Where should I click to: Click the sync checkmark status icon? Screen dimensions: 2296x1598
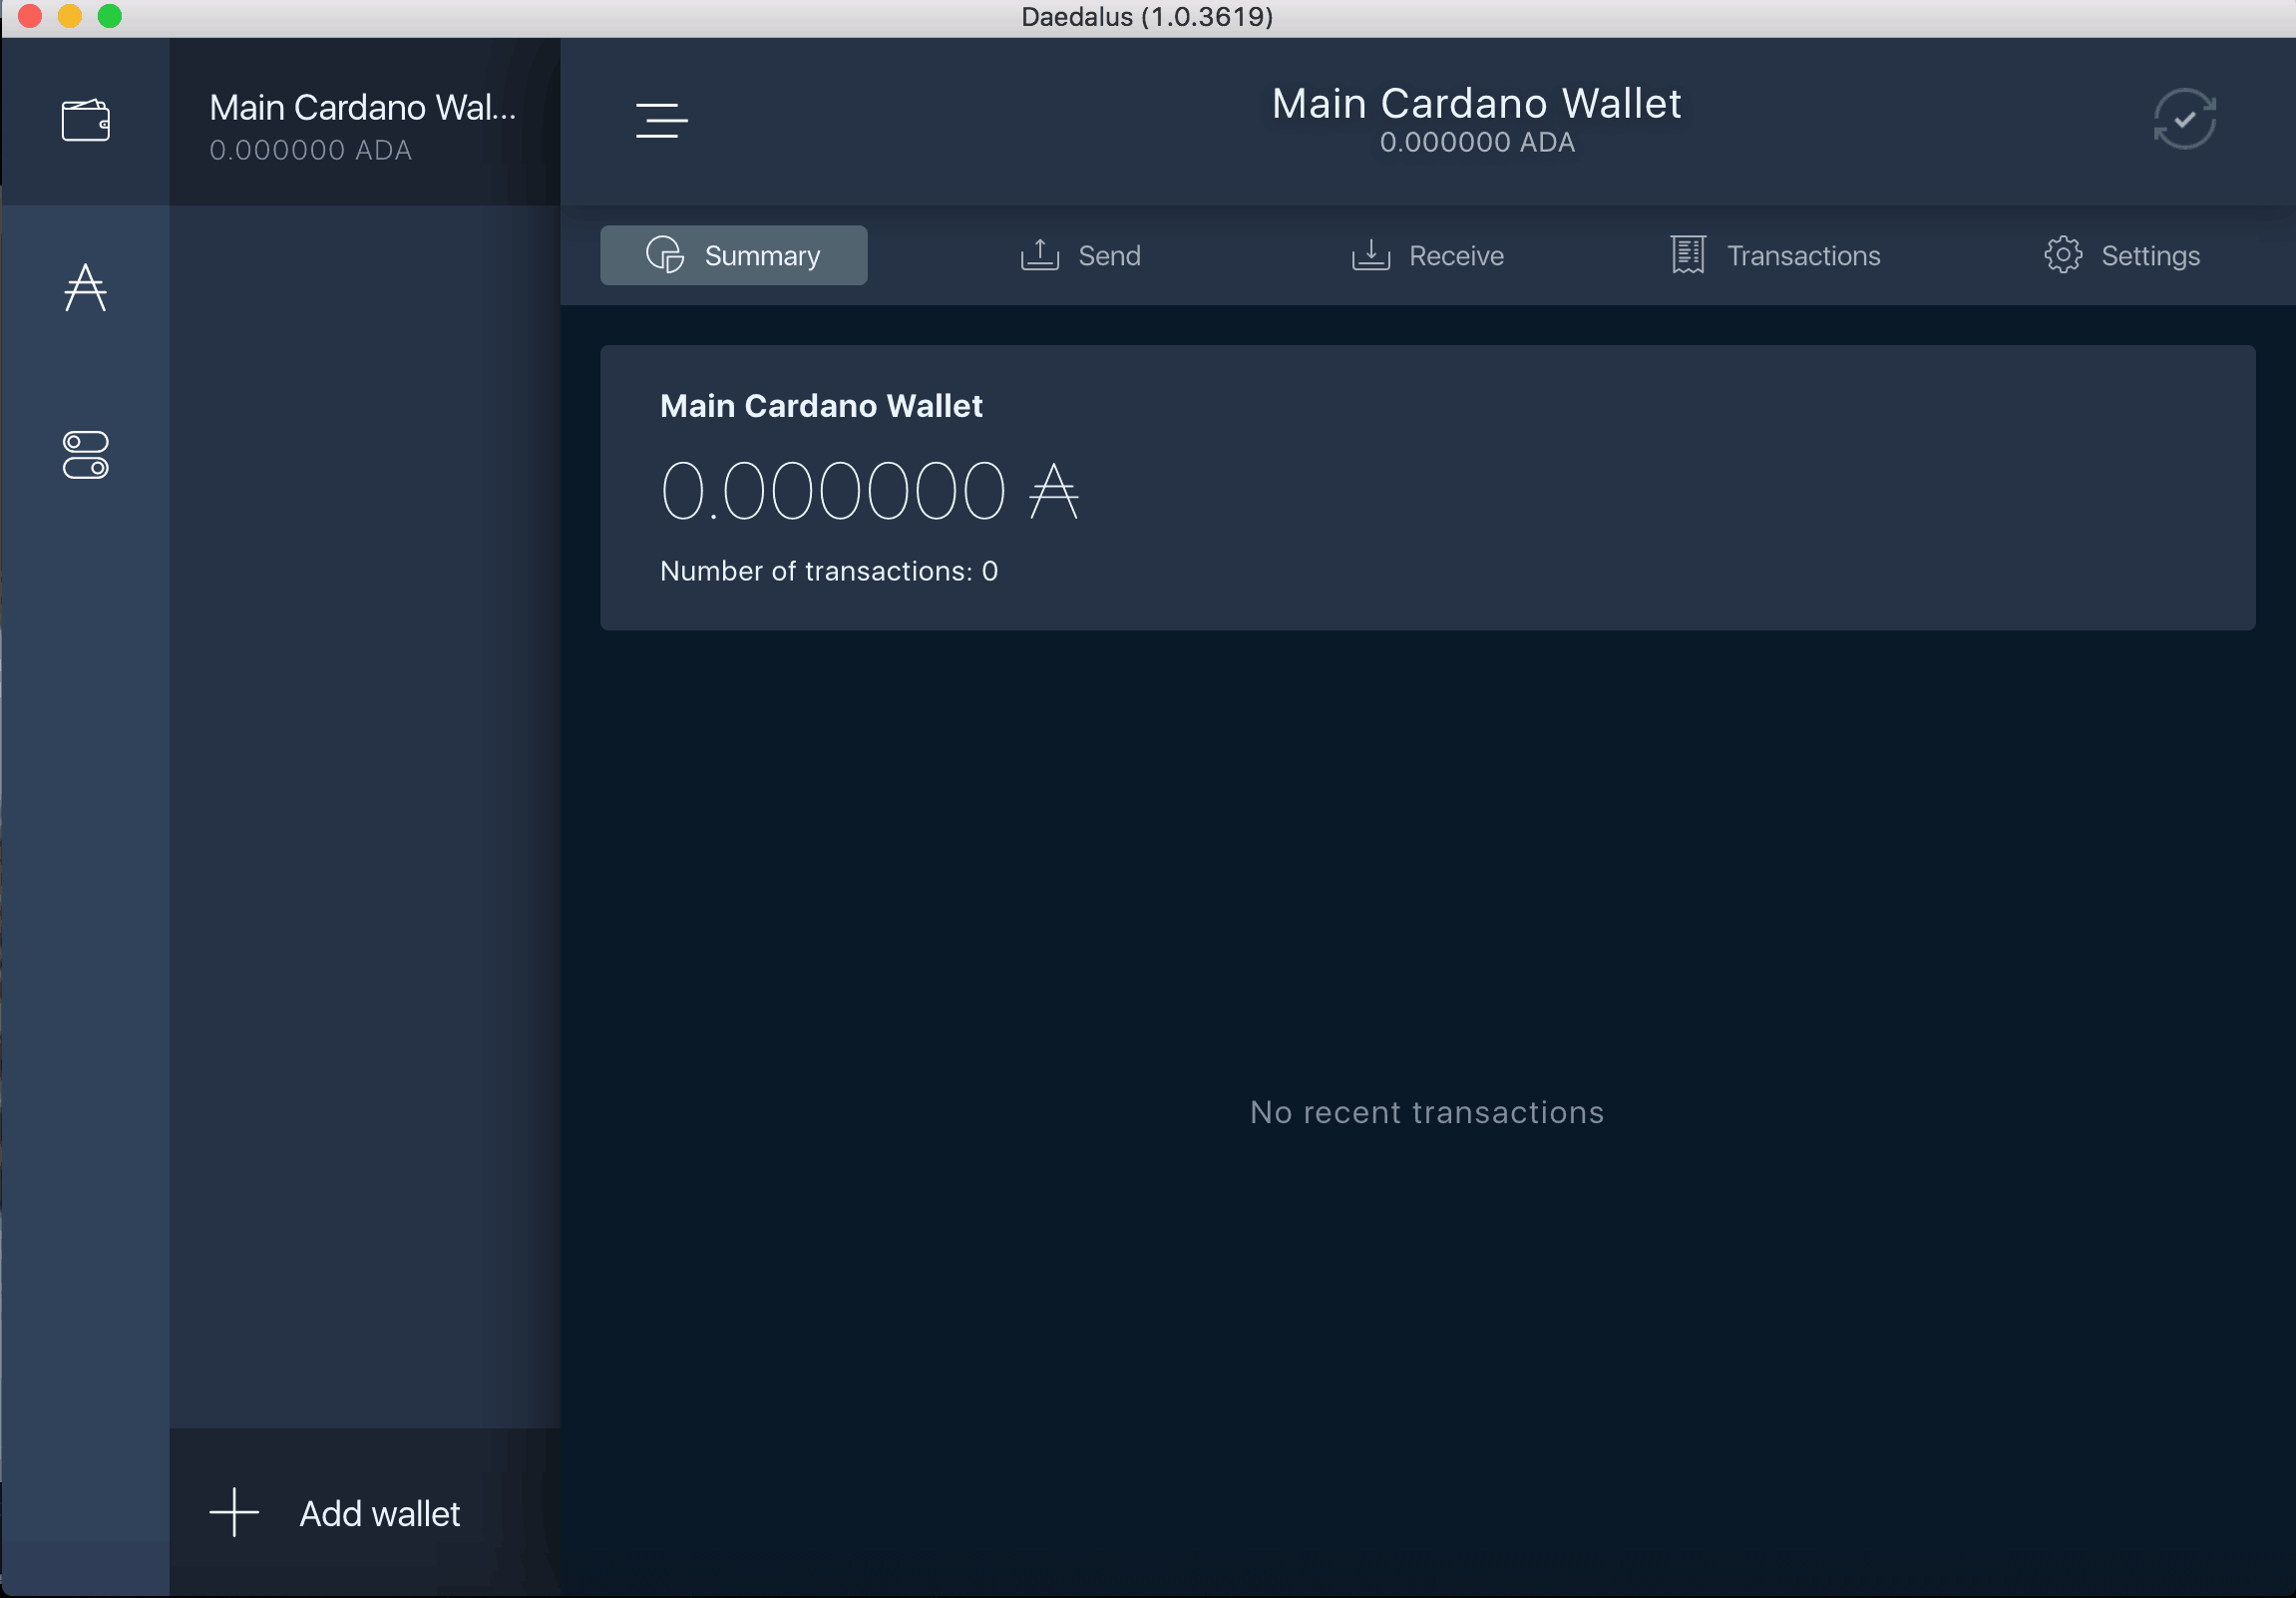[2186, 119]
